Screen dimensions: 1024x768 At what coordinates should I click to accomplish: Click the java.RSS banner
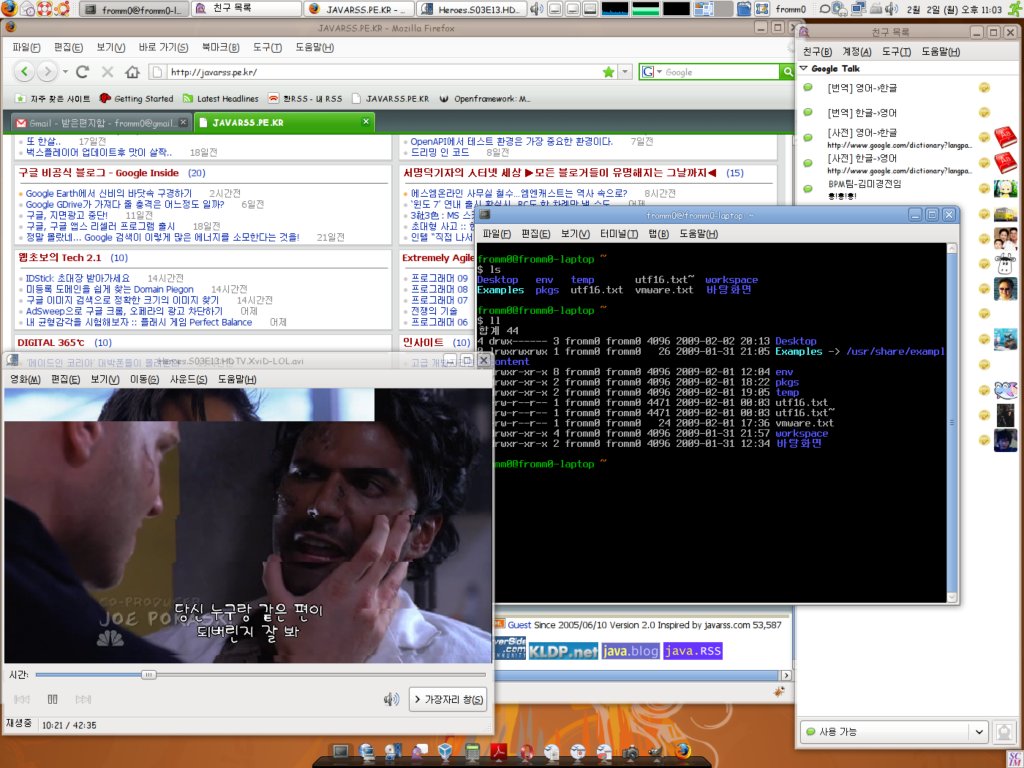coord(693,651)
